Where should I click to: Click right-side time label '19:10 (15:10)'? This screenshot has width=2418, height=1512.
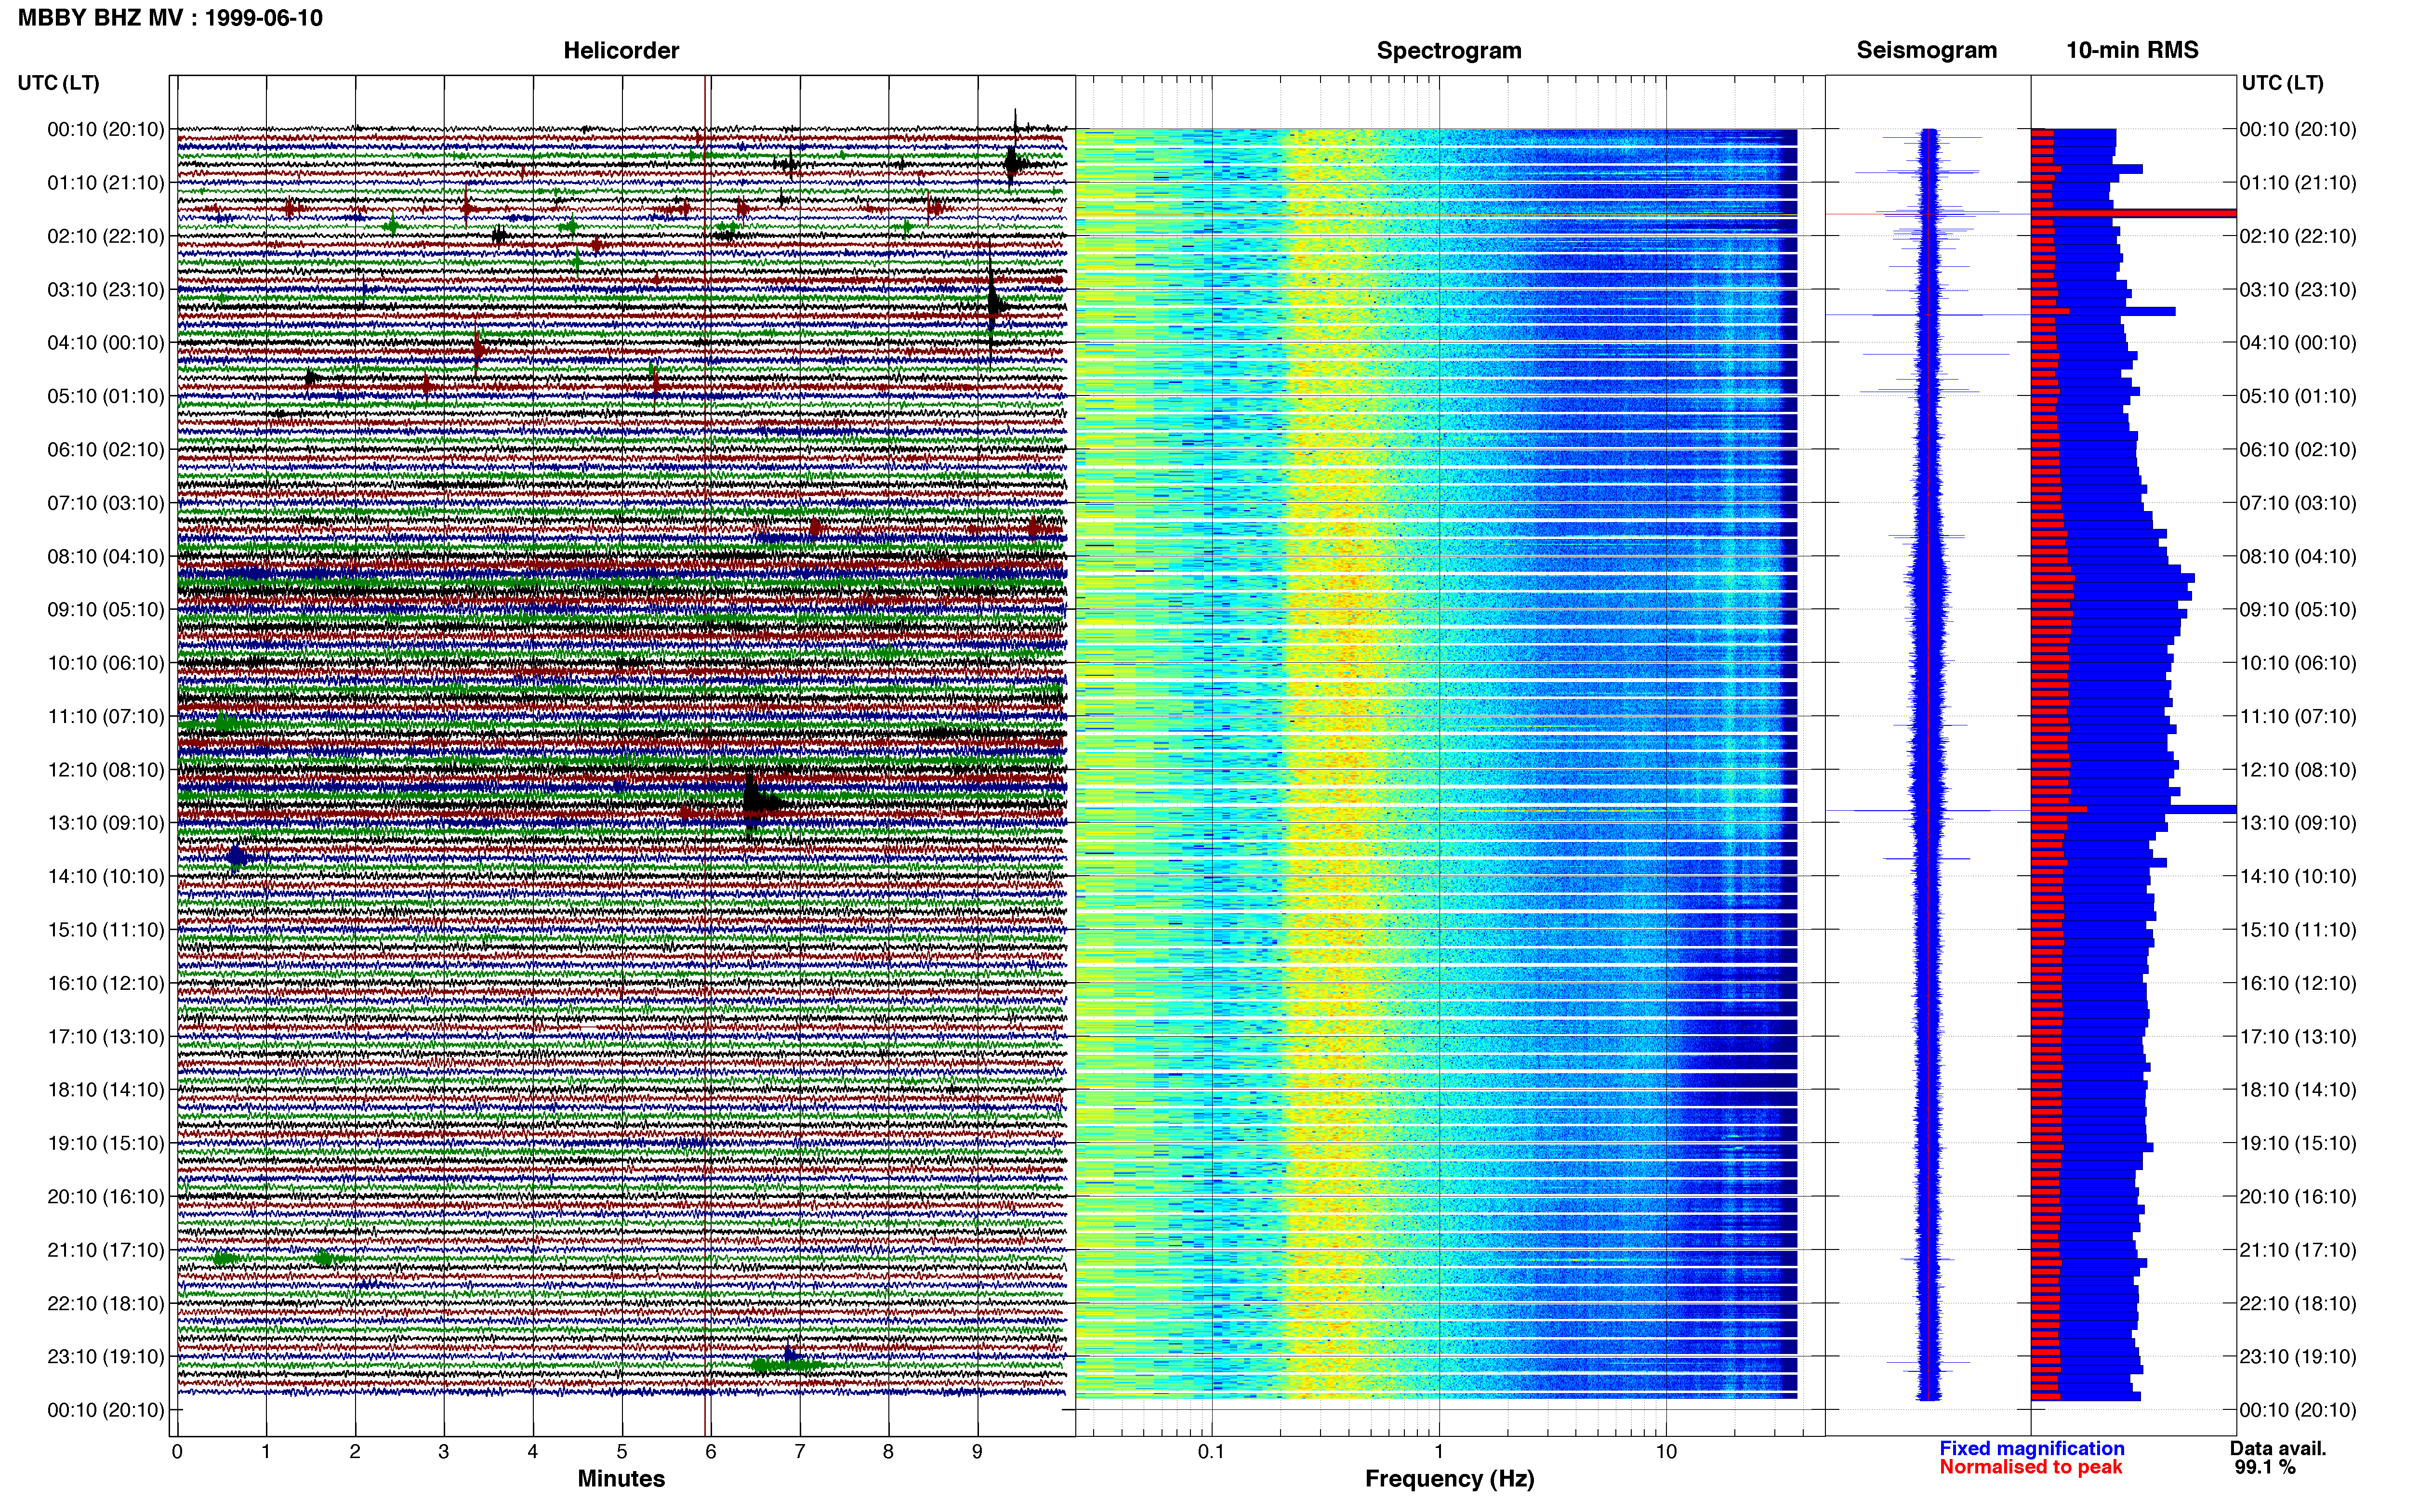pos(2298,1143)
